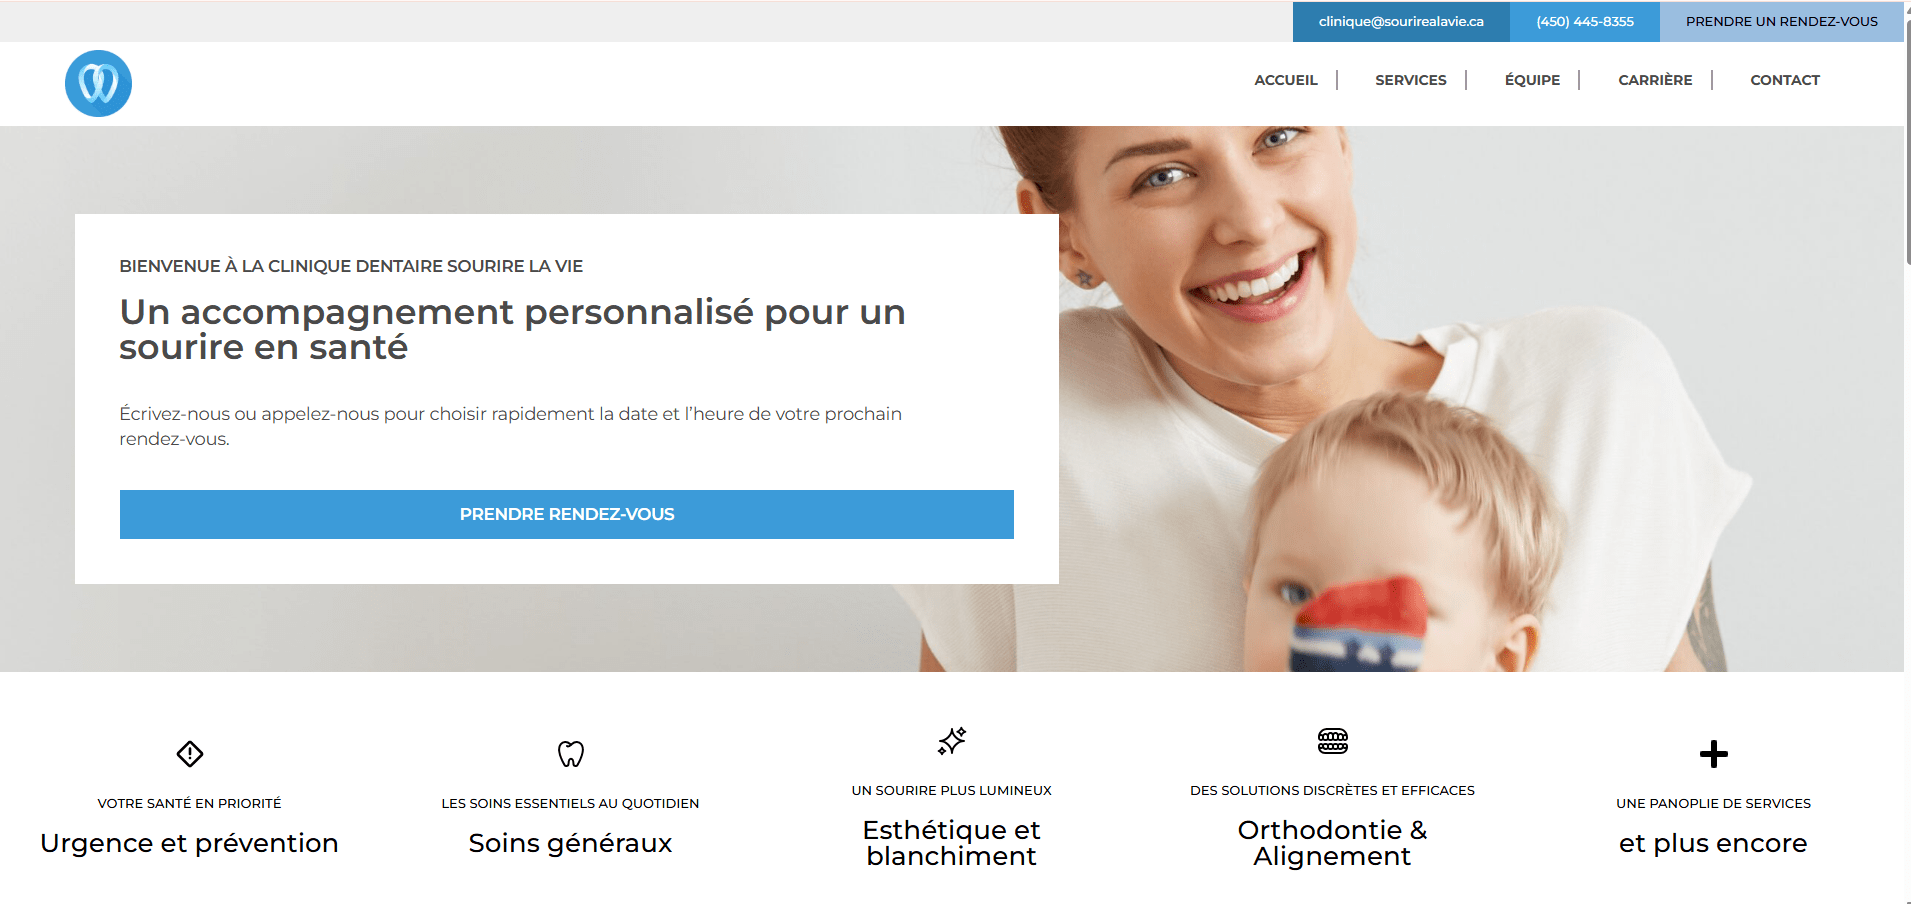This screenshot has height=904, width=1911.
Task: Click the braces icon above Orthodontie
Action: [1332, 741]
